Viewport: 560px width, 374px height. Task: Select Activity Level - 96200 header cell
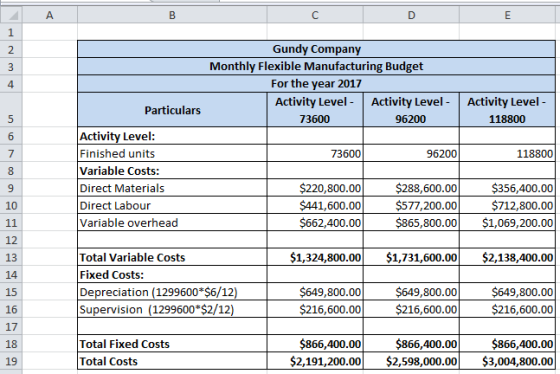(x=411, y=110)
